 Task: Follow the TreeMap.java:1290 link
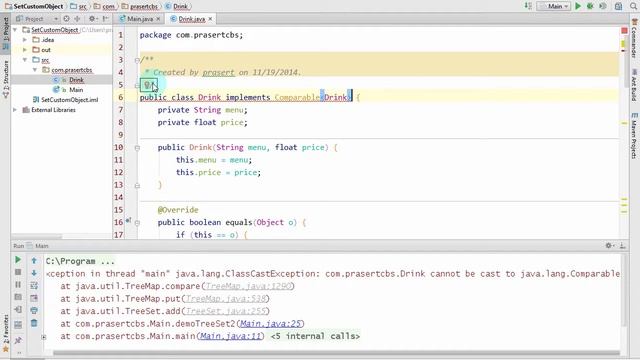(x=248, y=286)
